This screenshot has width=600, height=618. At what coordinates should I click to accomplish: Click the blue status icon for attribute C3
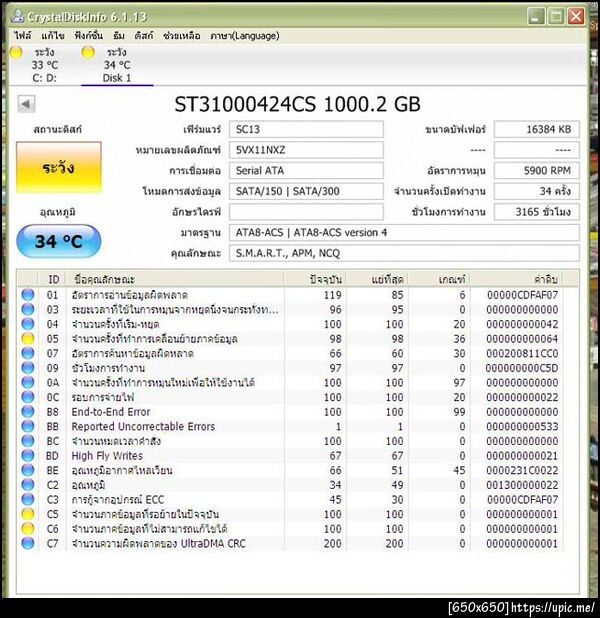[x=28, y=499]
